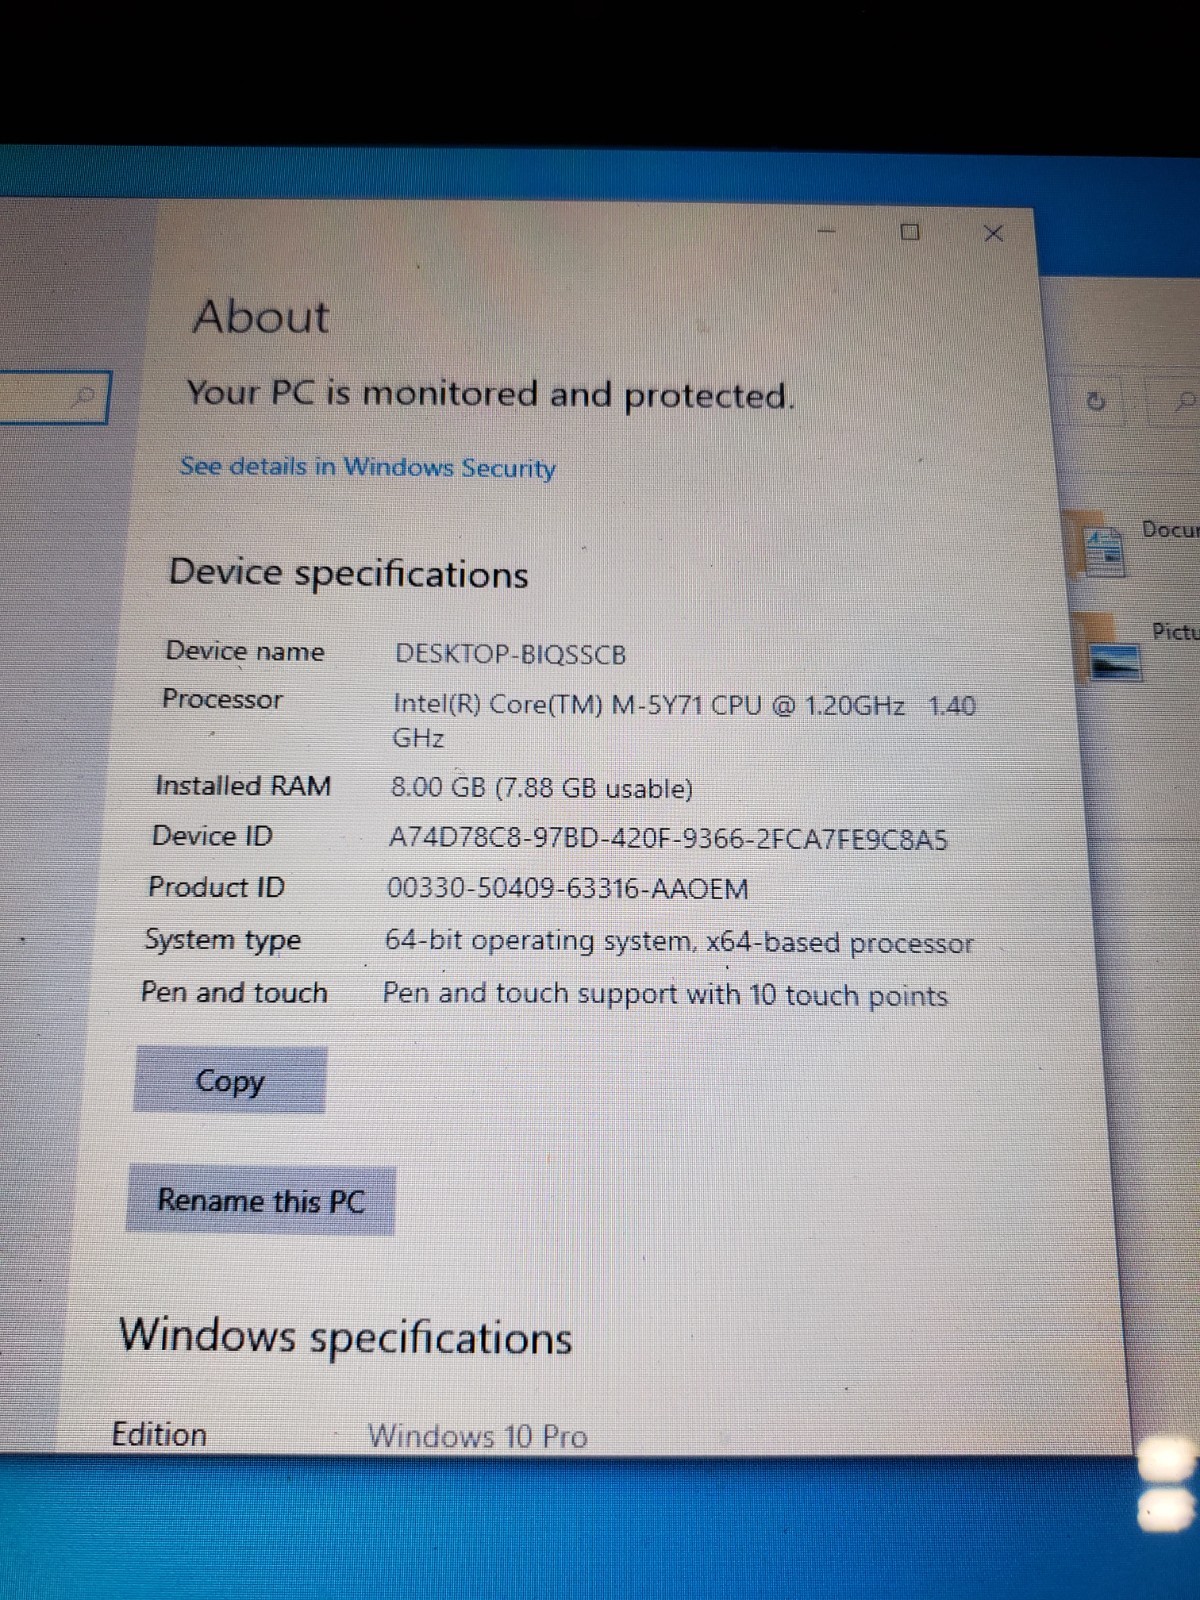Image resolution: width=1200 pixels, height=1600 pixels.
Task: Click the Device ID label
Action: (x=212, y=836)
